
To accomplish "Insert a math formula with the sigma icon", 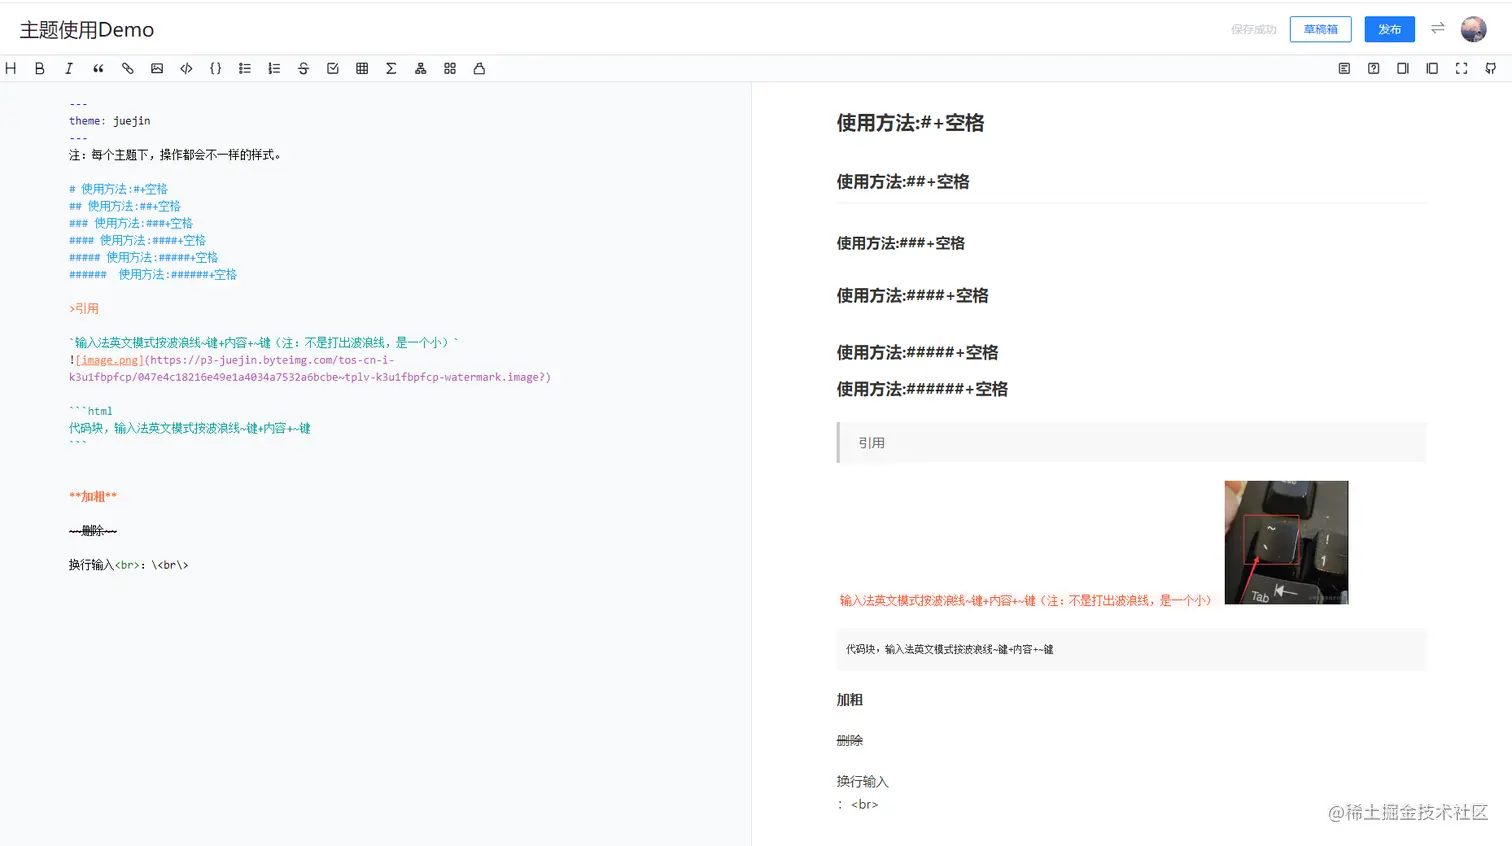I will (391, 69).
